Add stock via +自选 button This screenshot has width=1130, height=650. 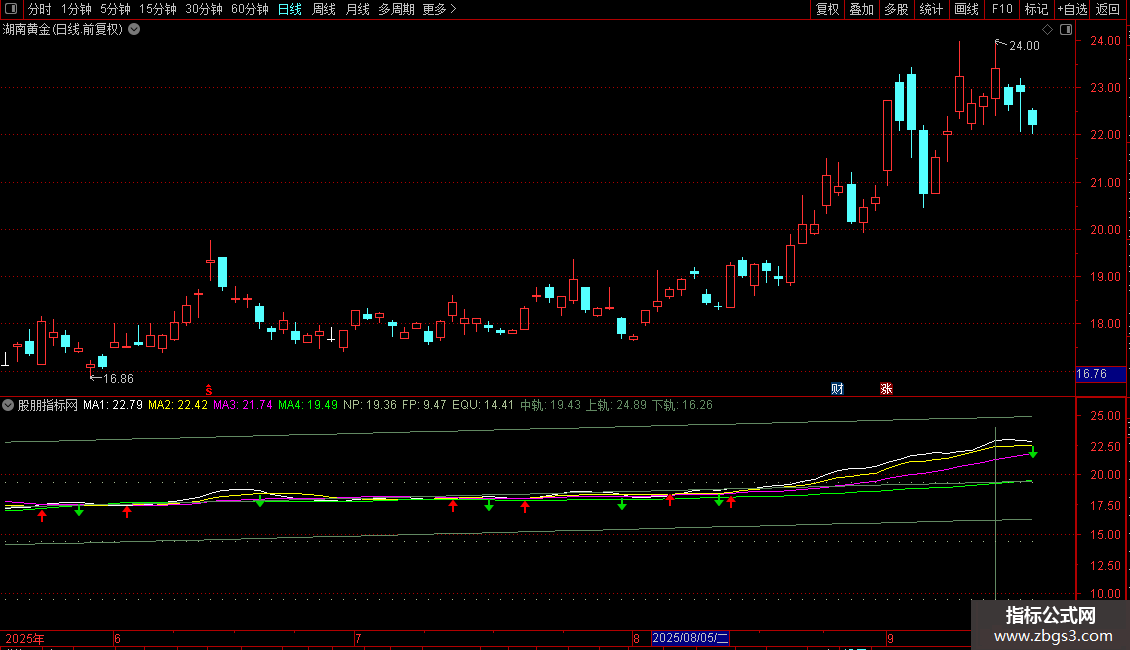(x=1072, y=9)
